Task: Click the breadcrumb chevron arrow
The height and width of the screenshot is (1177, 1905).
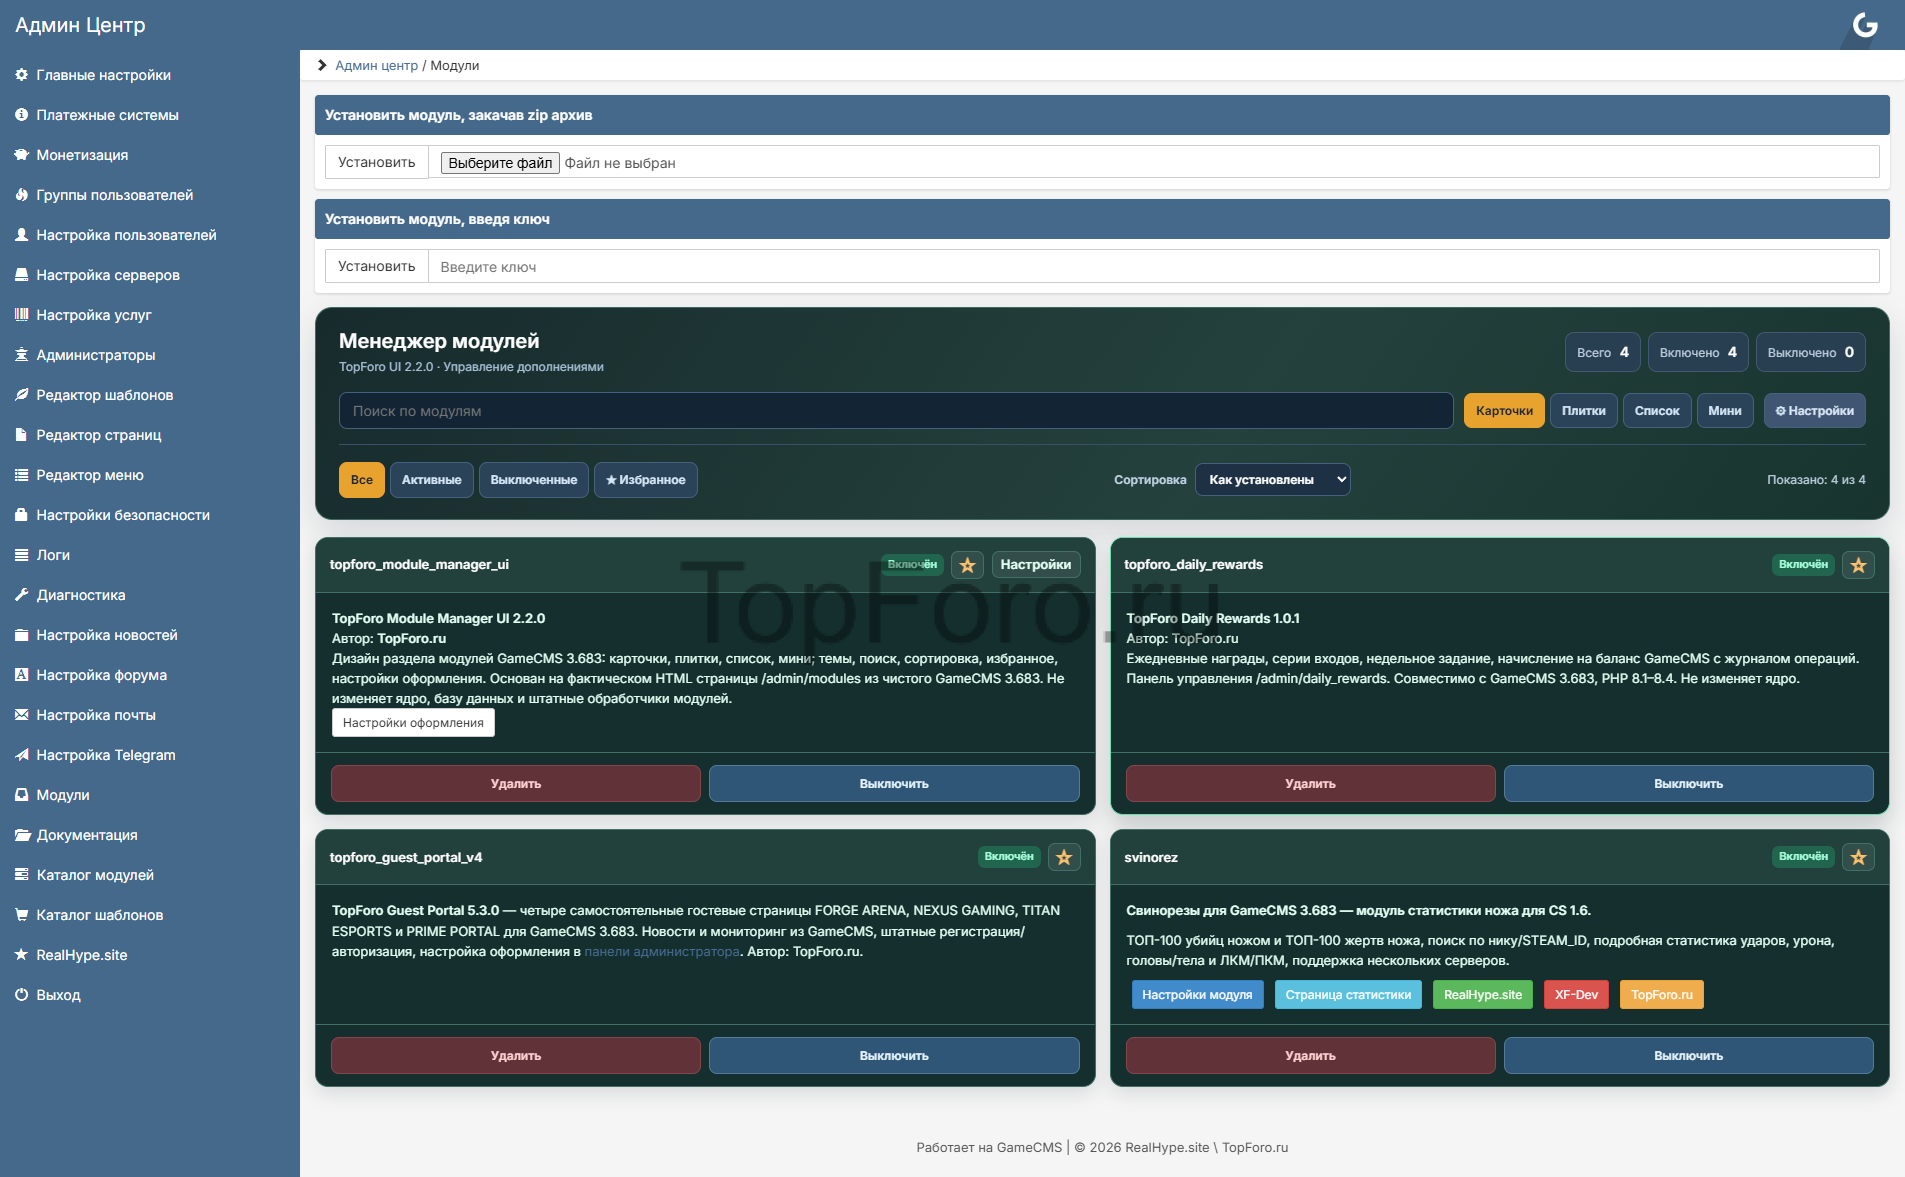Action: click(x=322, y=65)
